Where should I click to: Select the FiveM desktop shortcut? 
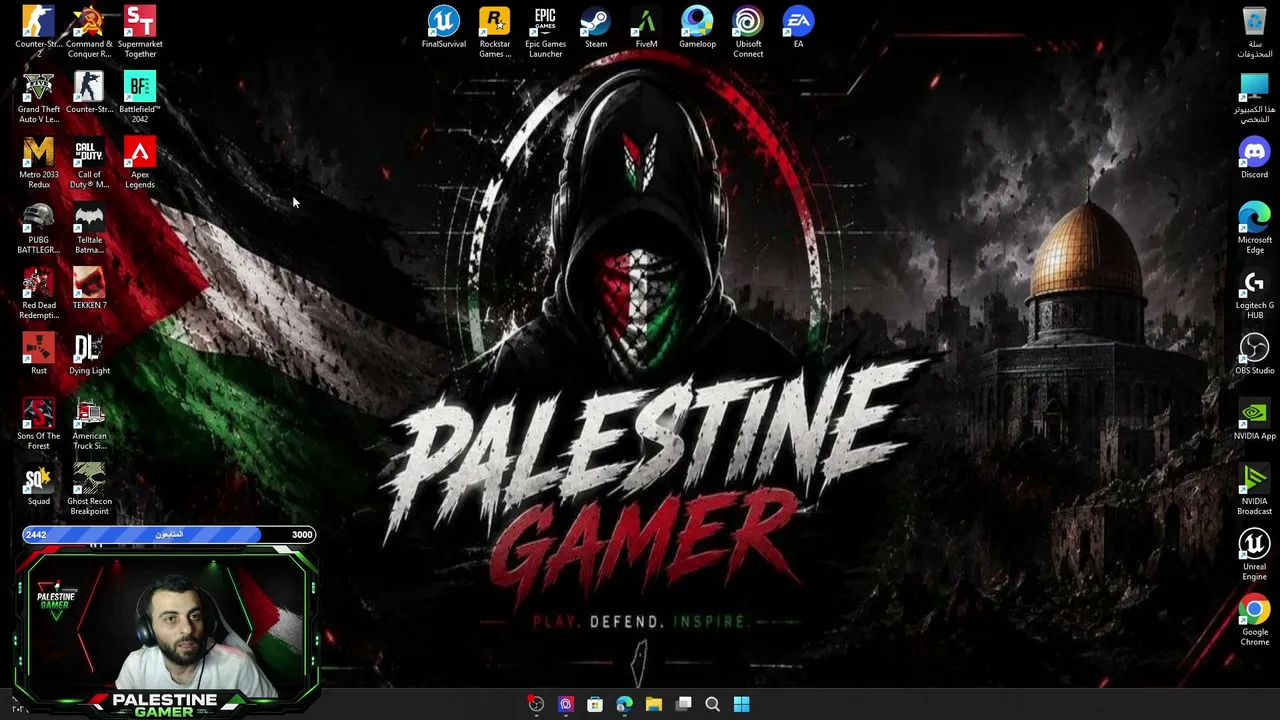pos(646,27)
